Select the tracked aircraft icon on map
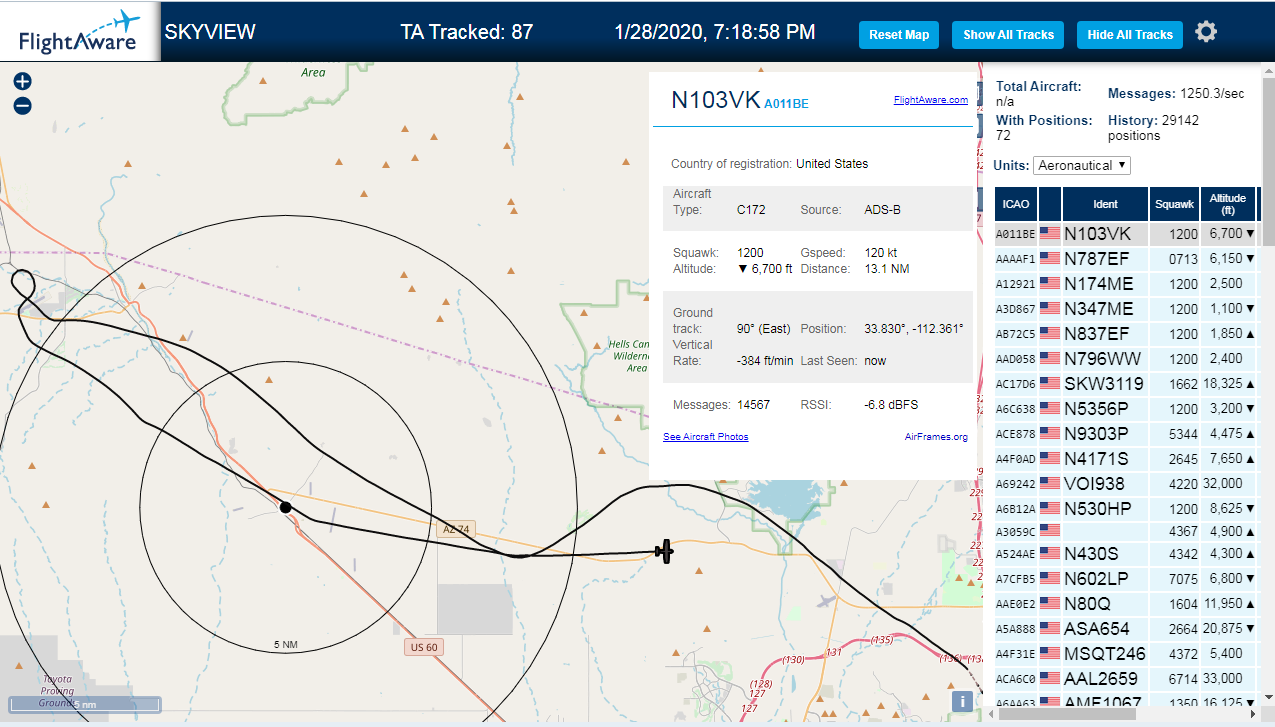 point(664,550)
